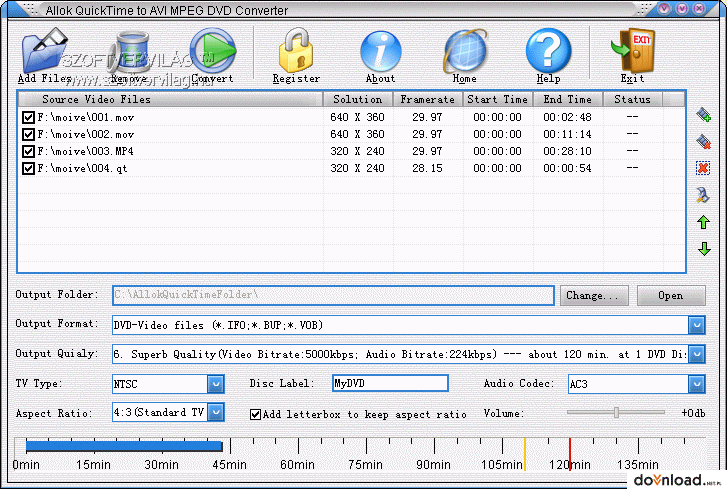This screenshot has width=727, height=489.
Task: Click the Volume slider handle
Action: pos(616,412)
